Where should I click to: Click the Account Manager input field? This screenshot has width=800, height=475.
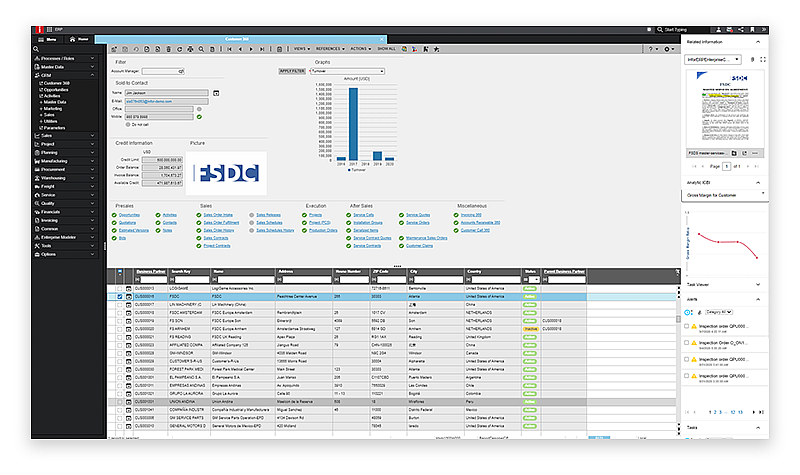(159, 72)
